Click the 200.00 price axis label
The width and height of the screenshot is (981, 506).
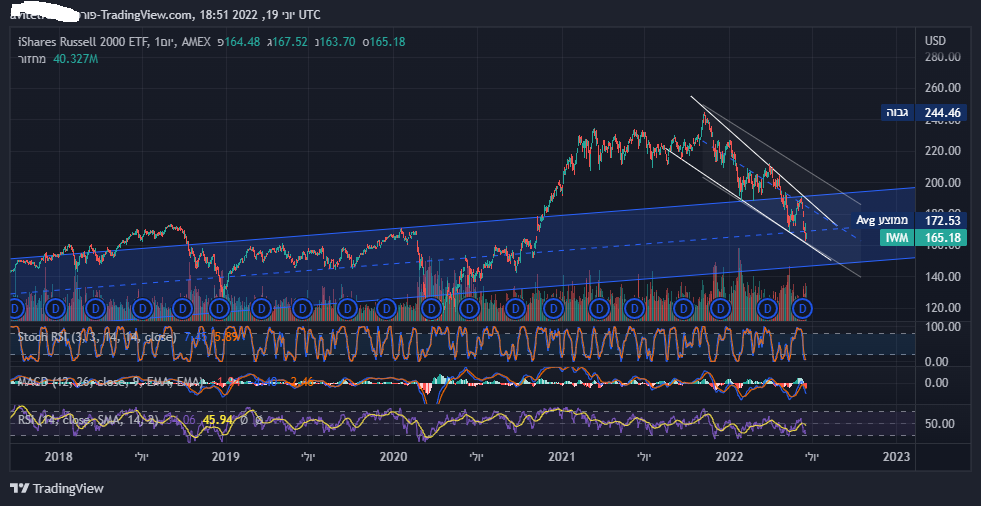tap(943, 183)
